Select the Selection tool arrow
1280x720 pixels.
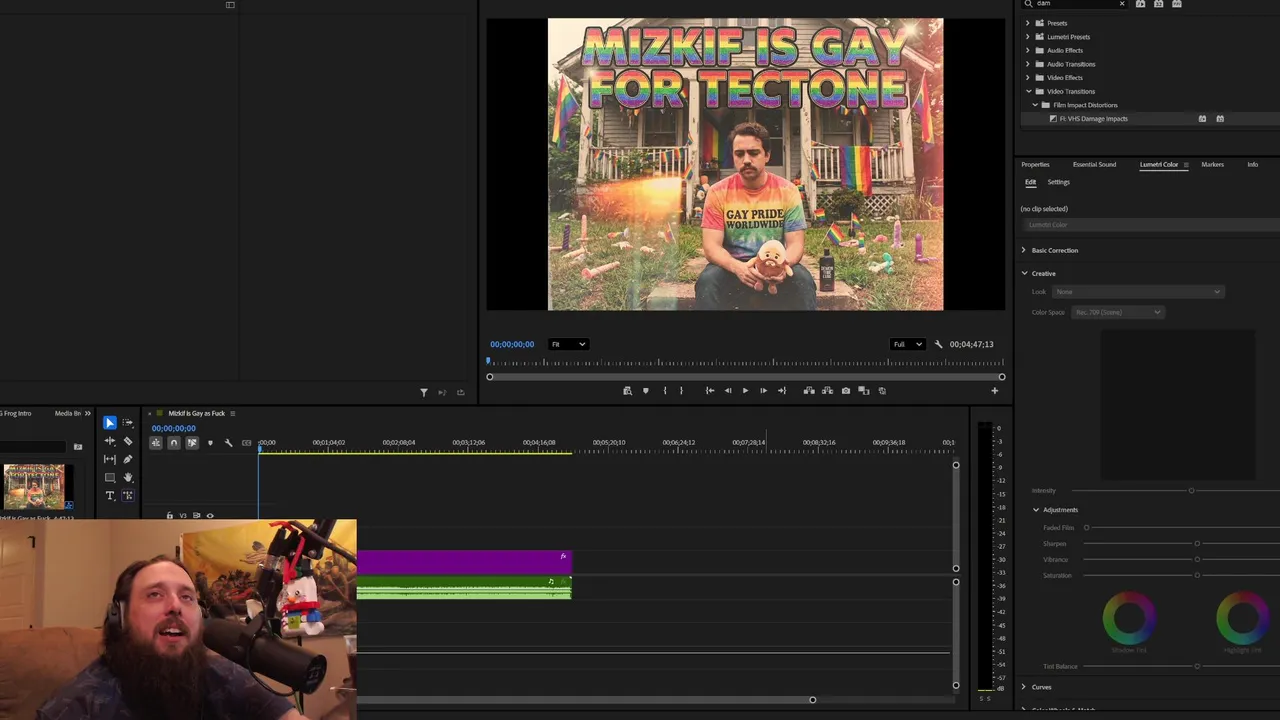click(110, 423)
